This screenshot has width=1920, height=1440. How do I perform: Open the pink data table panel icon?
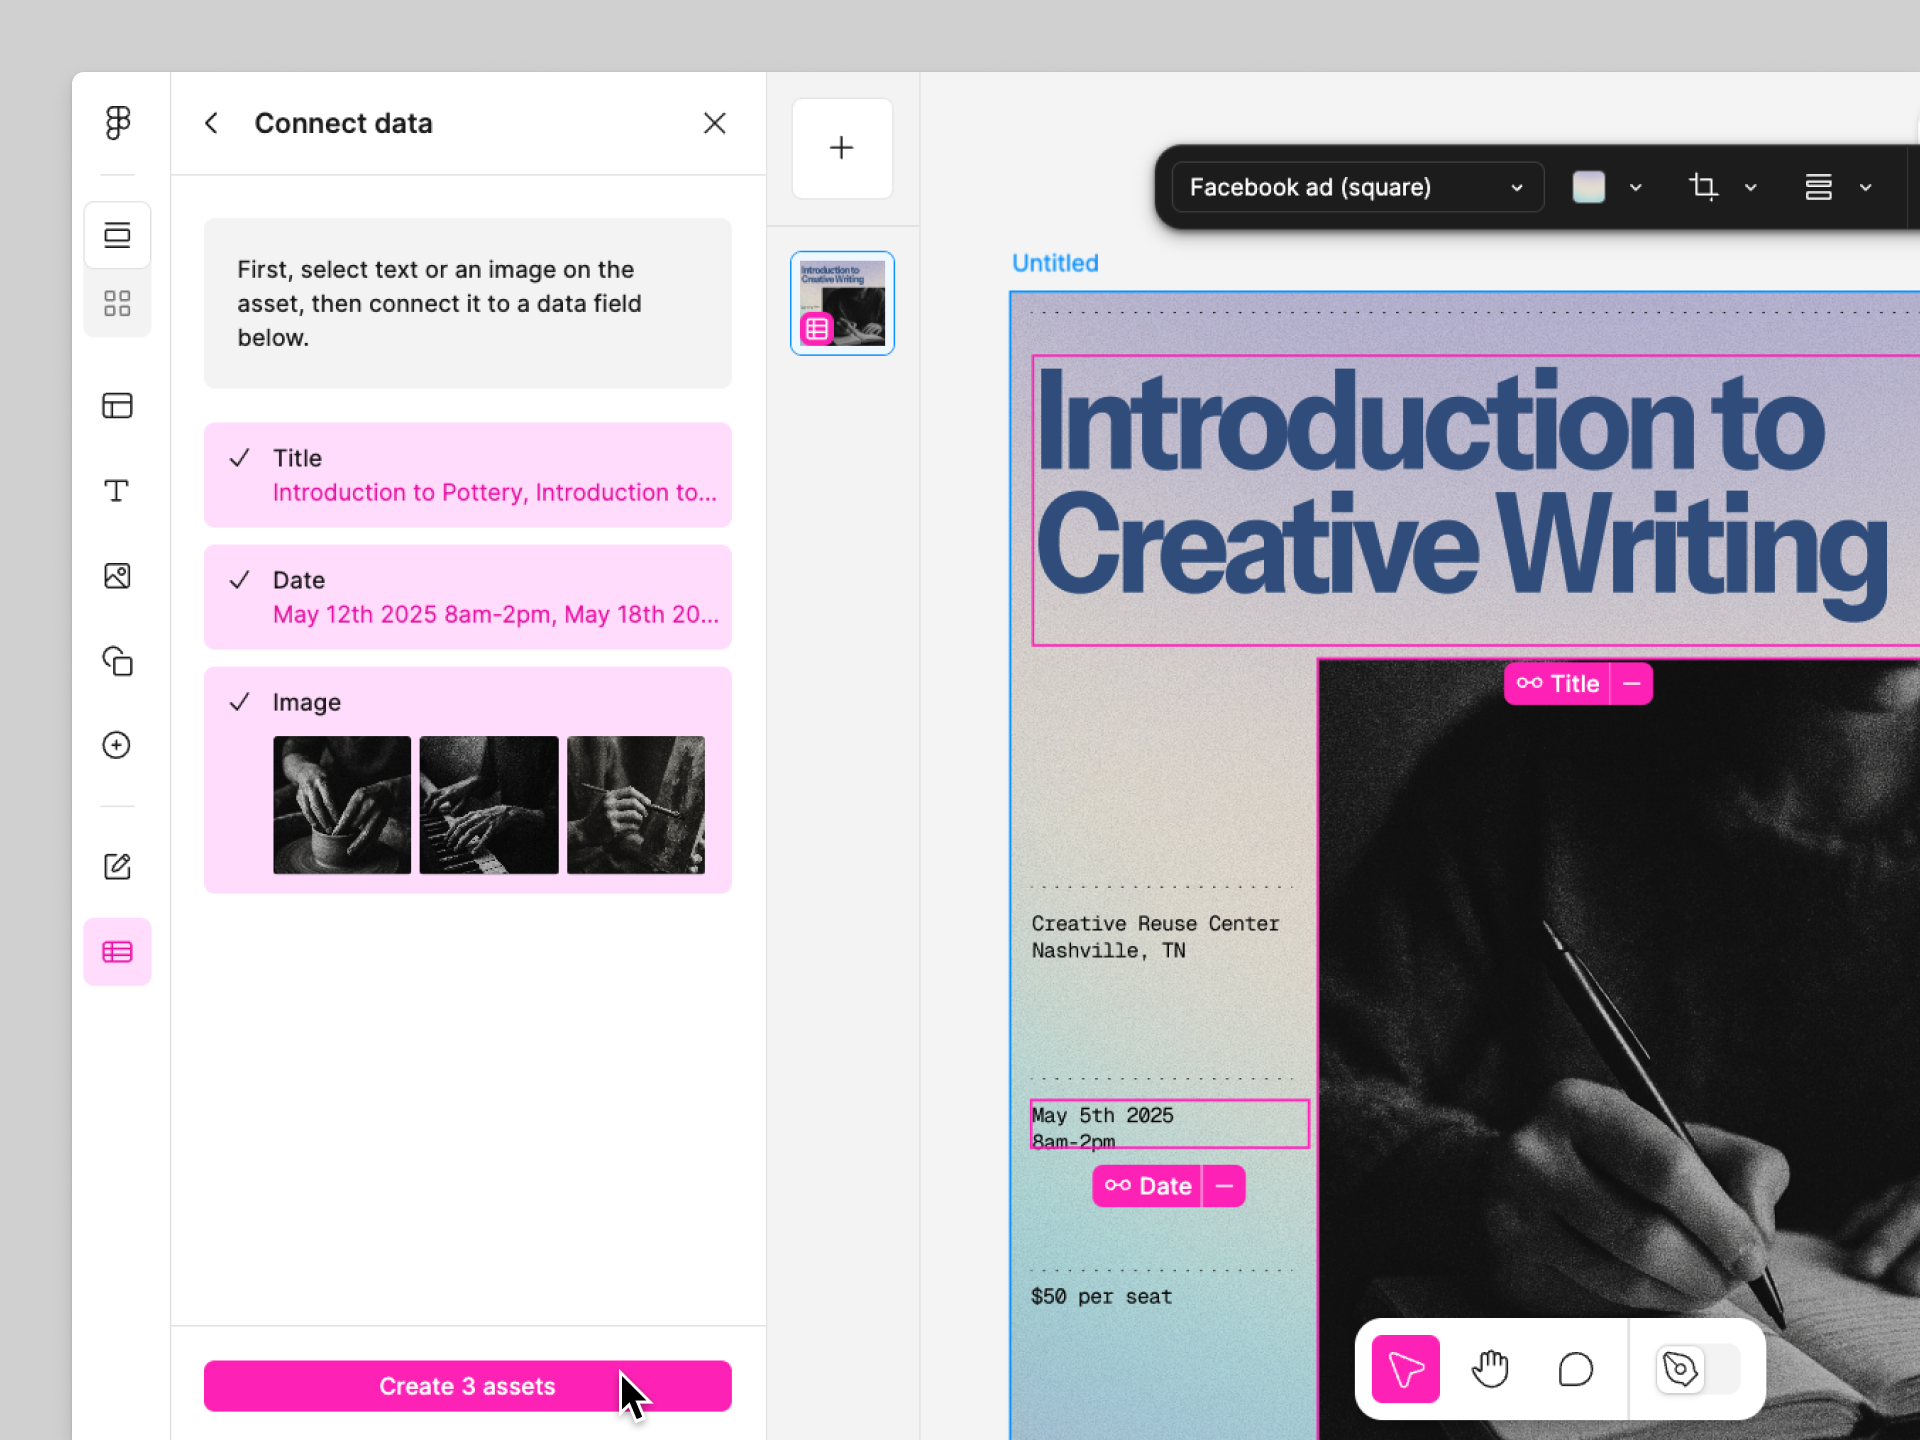coord(117,951)
